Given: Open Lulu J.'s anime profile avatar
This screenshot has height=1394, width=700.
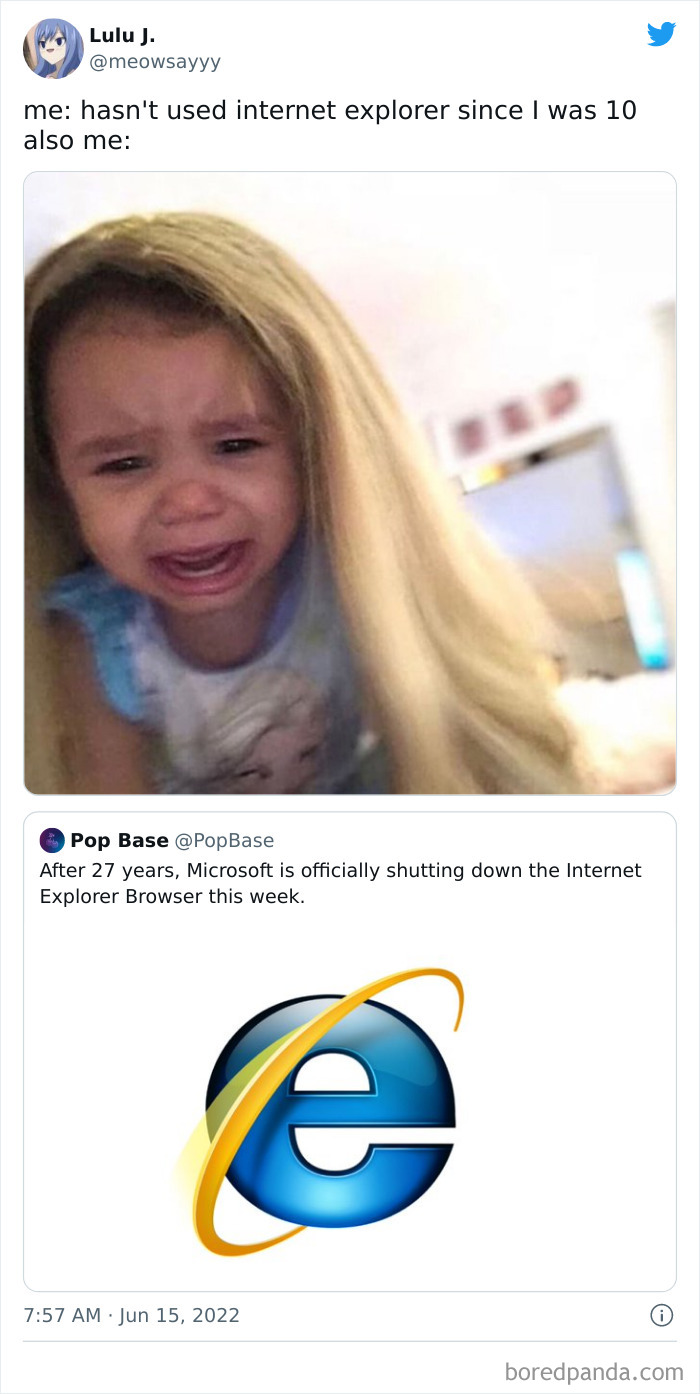Looking at the screenshot, I should (53, 48).
